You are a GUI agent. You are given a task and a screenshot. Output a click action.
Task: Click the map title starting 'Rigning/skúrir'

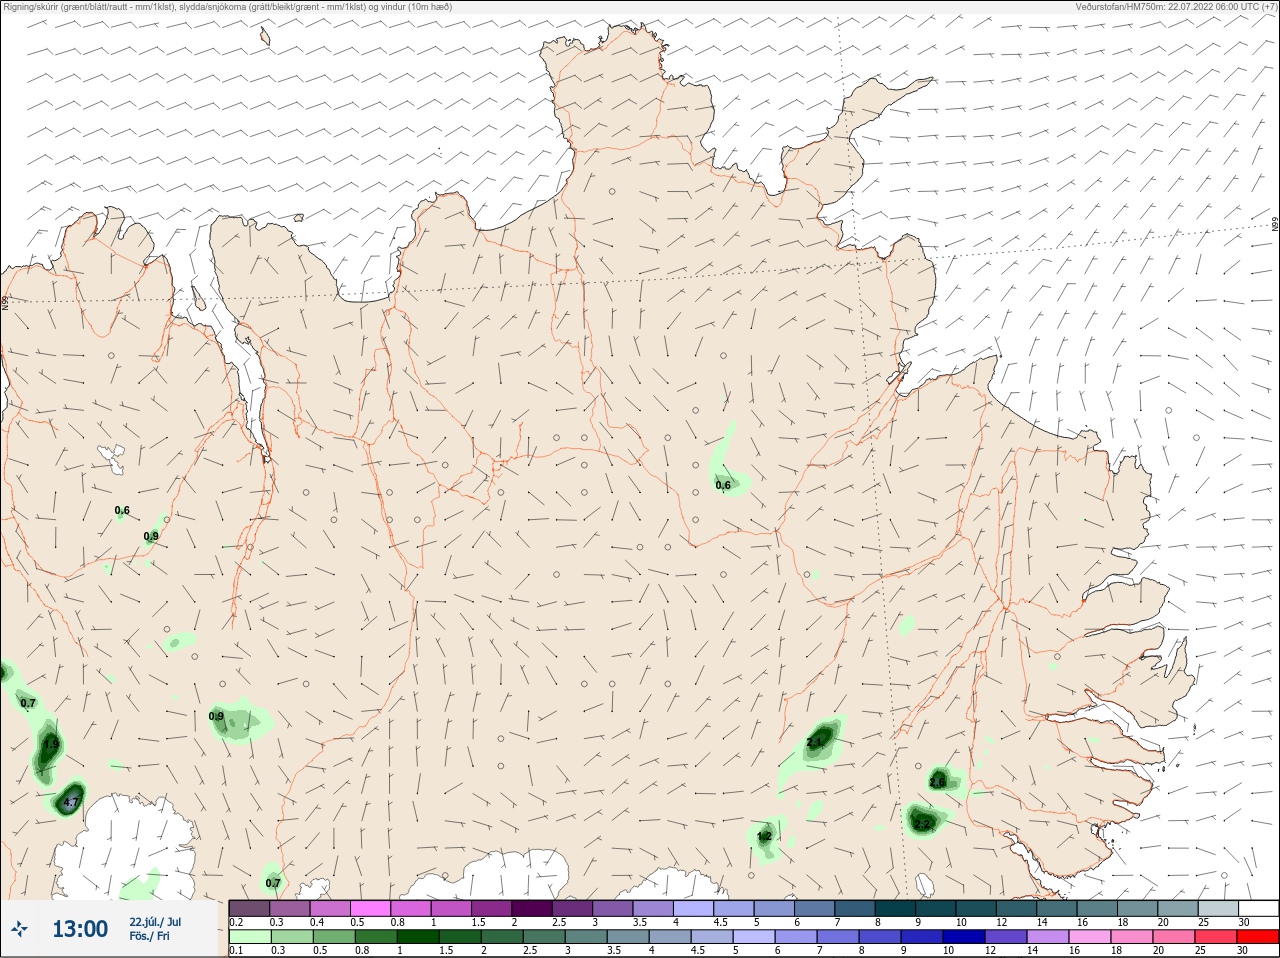[x=228, y=7]
